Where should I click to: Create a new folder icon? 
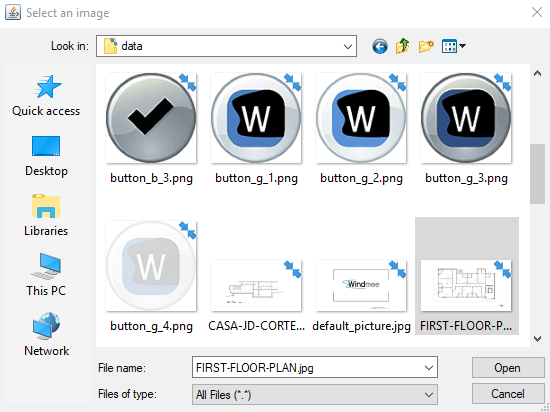pyautogui.click(x=426, y=46)
